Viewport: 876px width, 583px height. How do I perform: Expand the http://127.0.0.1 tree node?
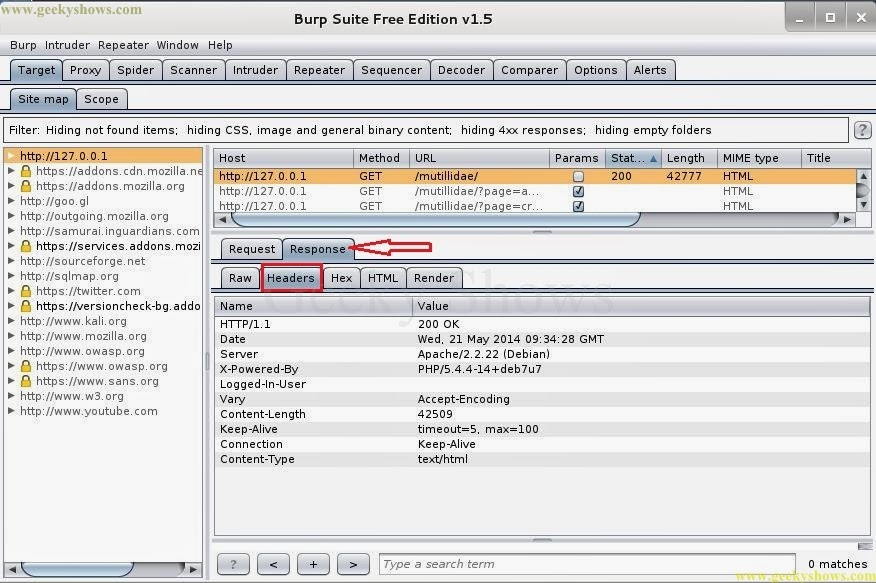11,156
